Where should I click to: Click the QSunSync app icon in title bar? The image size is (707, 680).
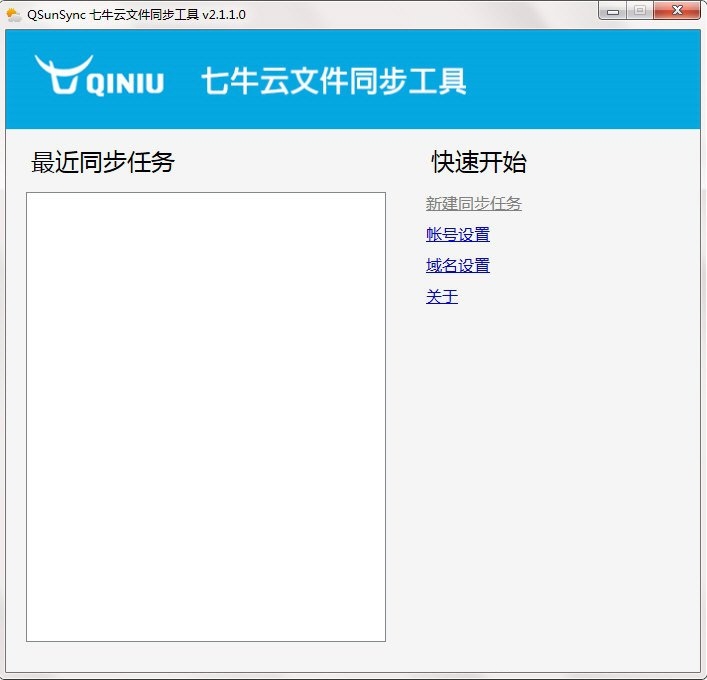14,14
